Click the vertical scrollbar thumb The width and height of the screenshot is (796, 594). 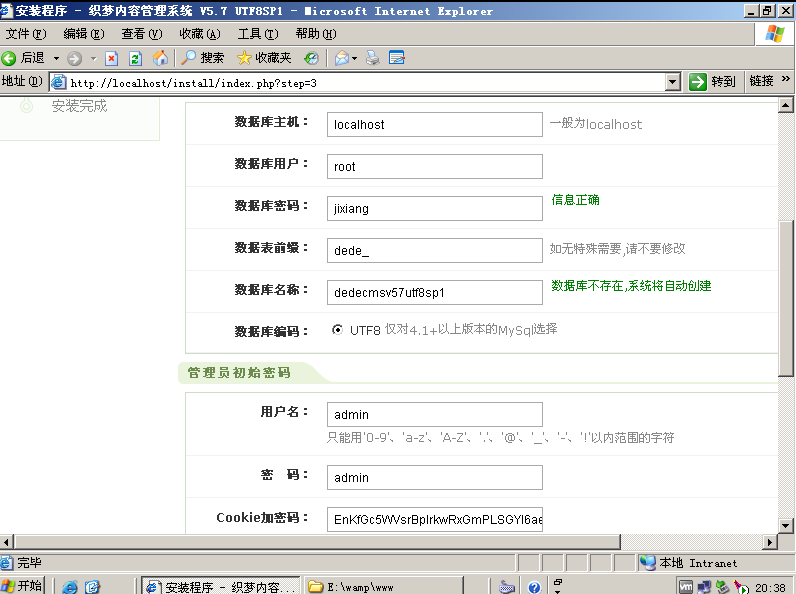click(785, 299)
